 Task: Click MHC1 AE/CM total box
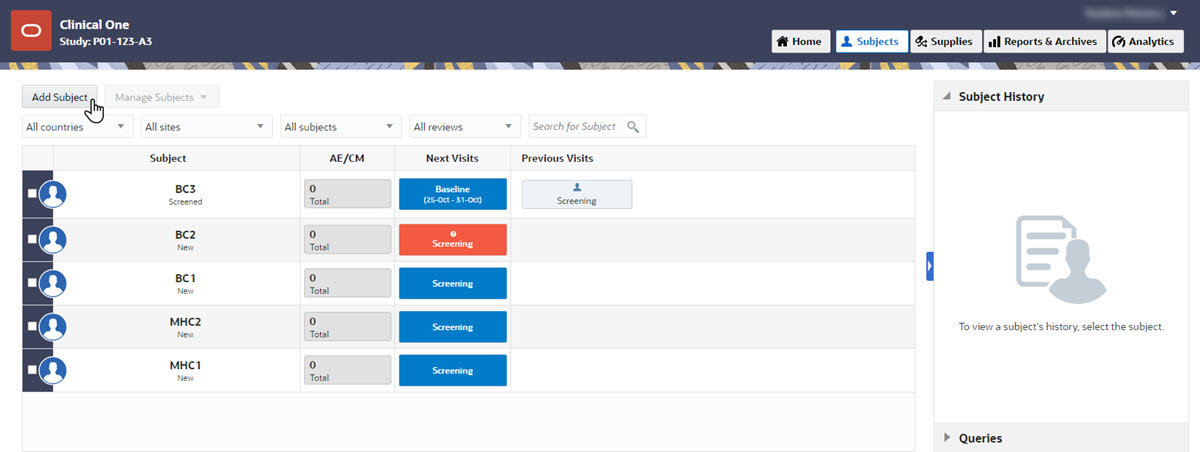pos(346,369)
